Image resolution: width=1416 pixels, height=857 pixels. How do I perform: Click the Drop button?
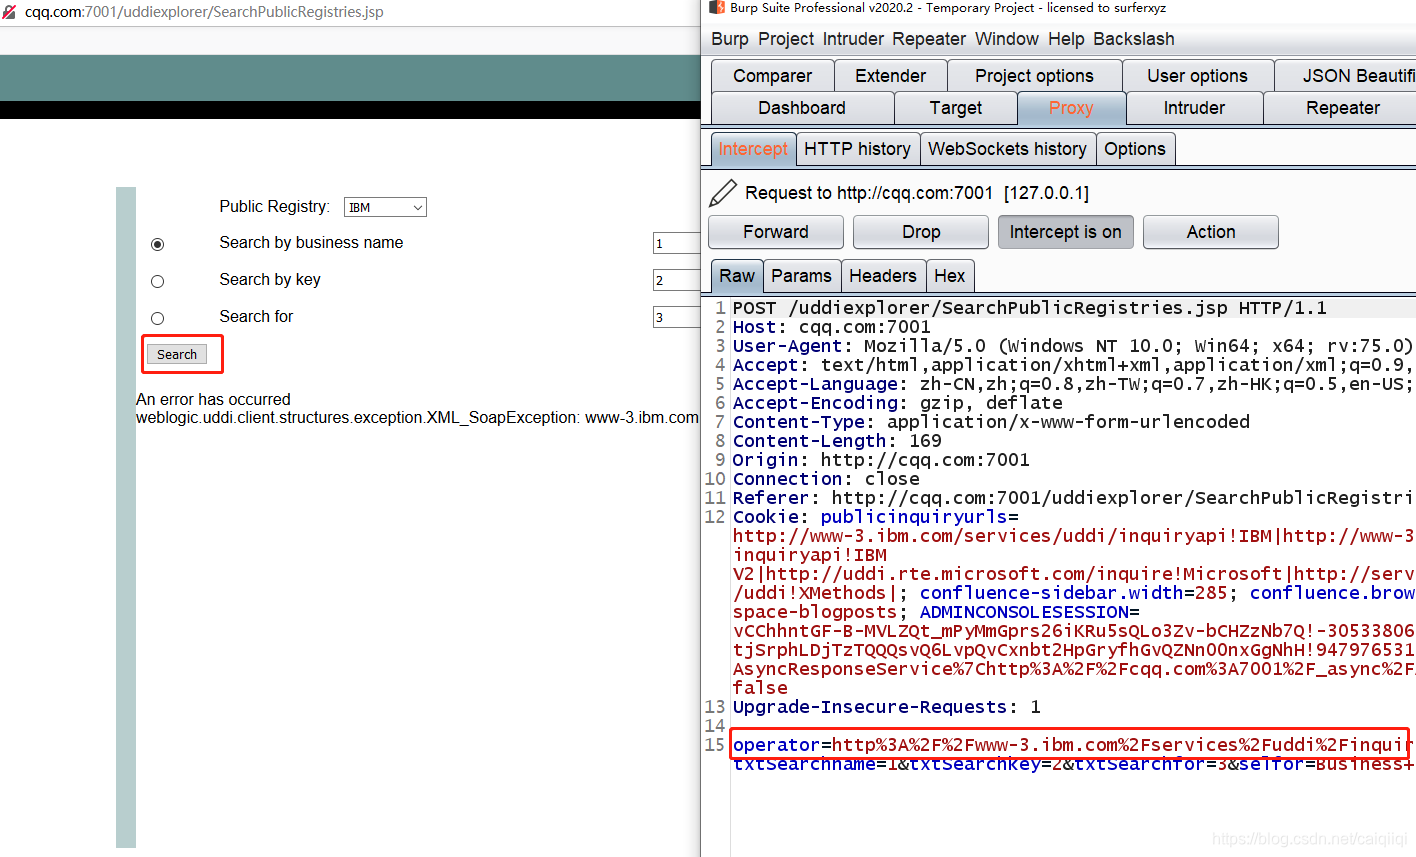pos(920,232)
